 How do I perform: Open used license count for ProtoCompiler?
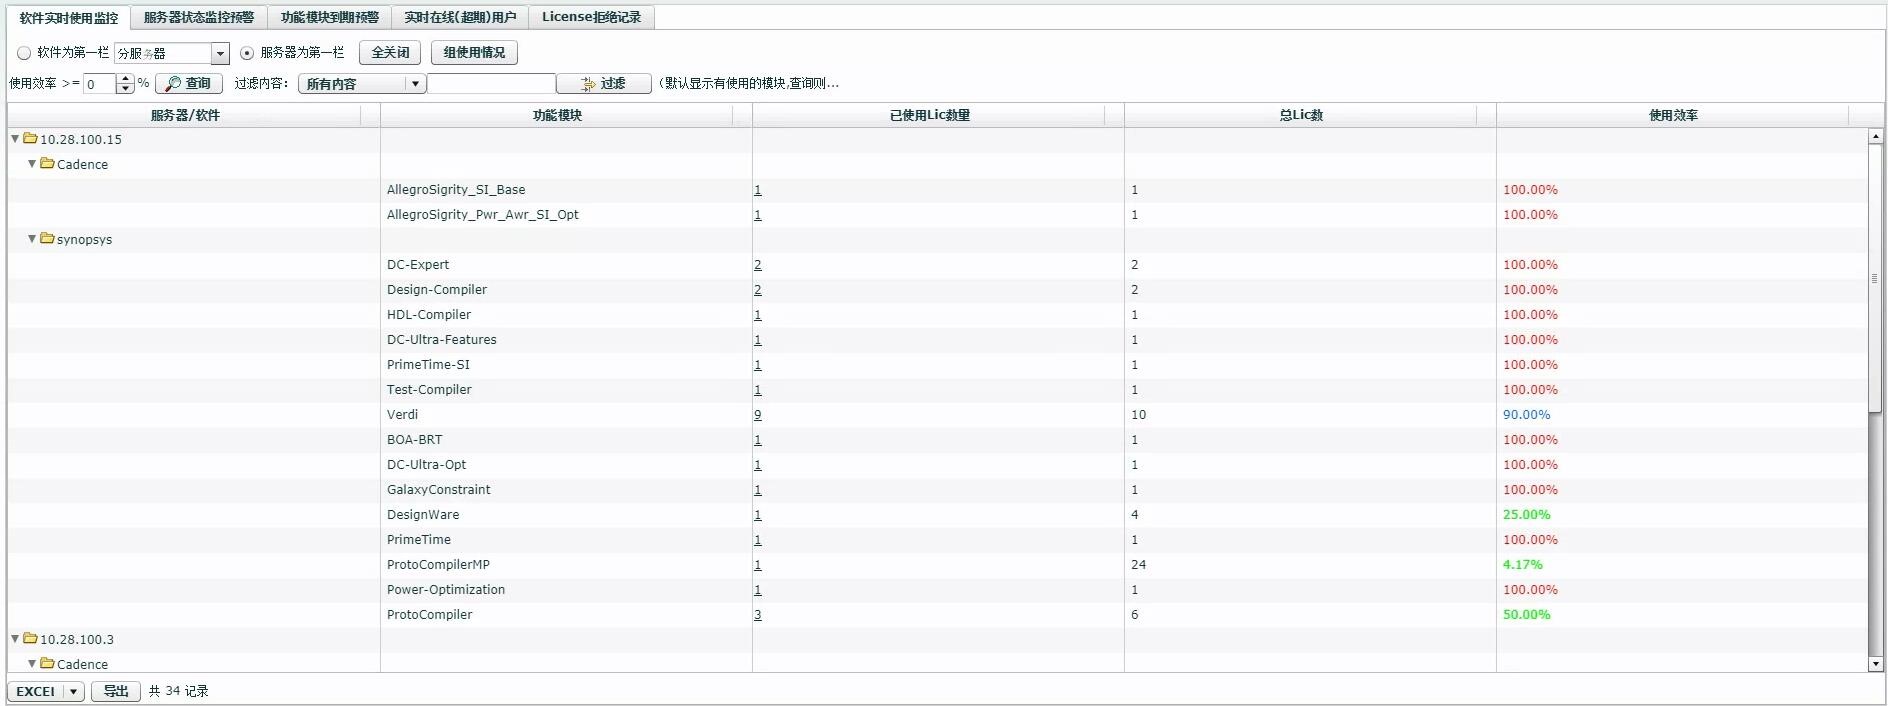[758, 615]
